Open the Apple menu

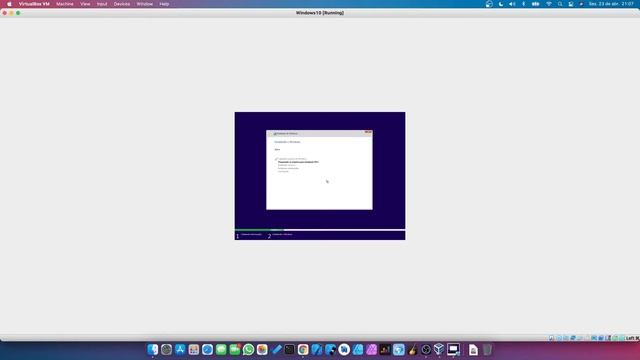pos(9,4)
